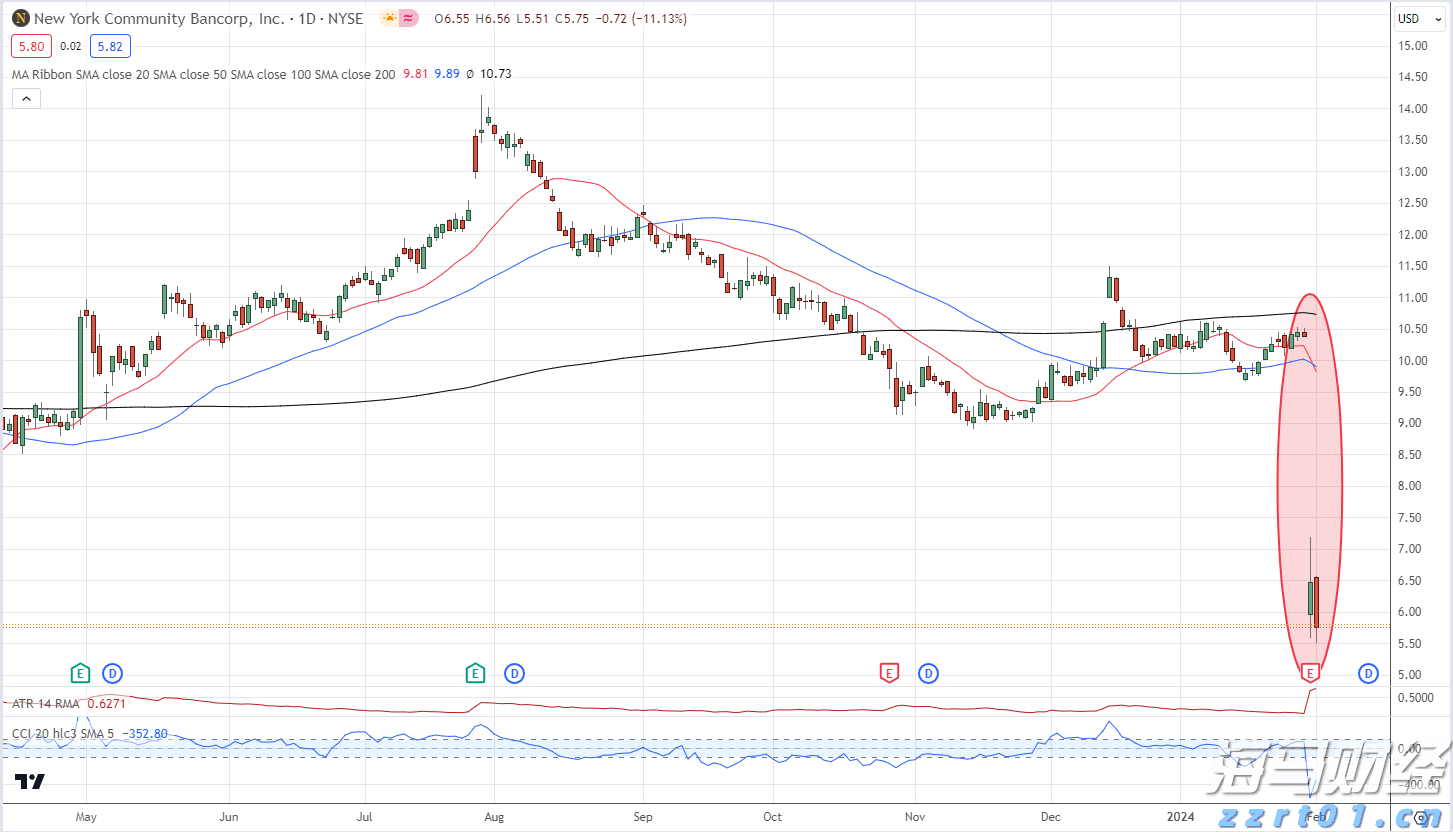This screenshot has height=832, width=1453.
Task: Open the USD currency dropdown
Action: pos(1418,18)
